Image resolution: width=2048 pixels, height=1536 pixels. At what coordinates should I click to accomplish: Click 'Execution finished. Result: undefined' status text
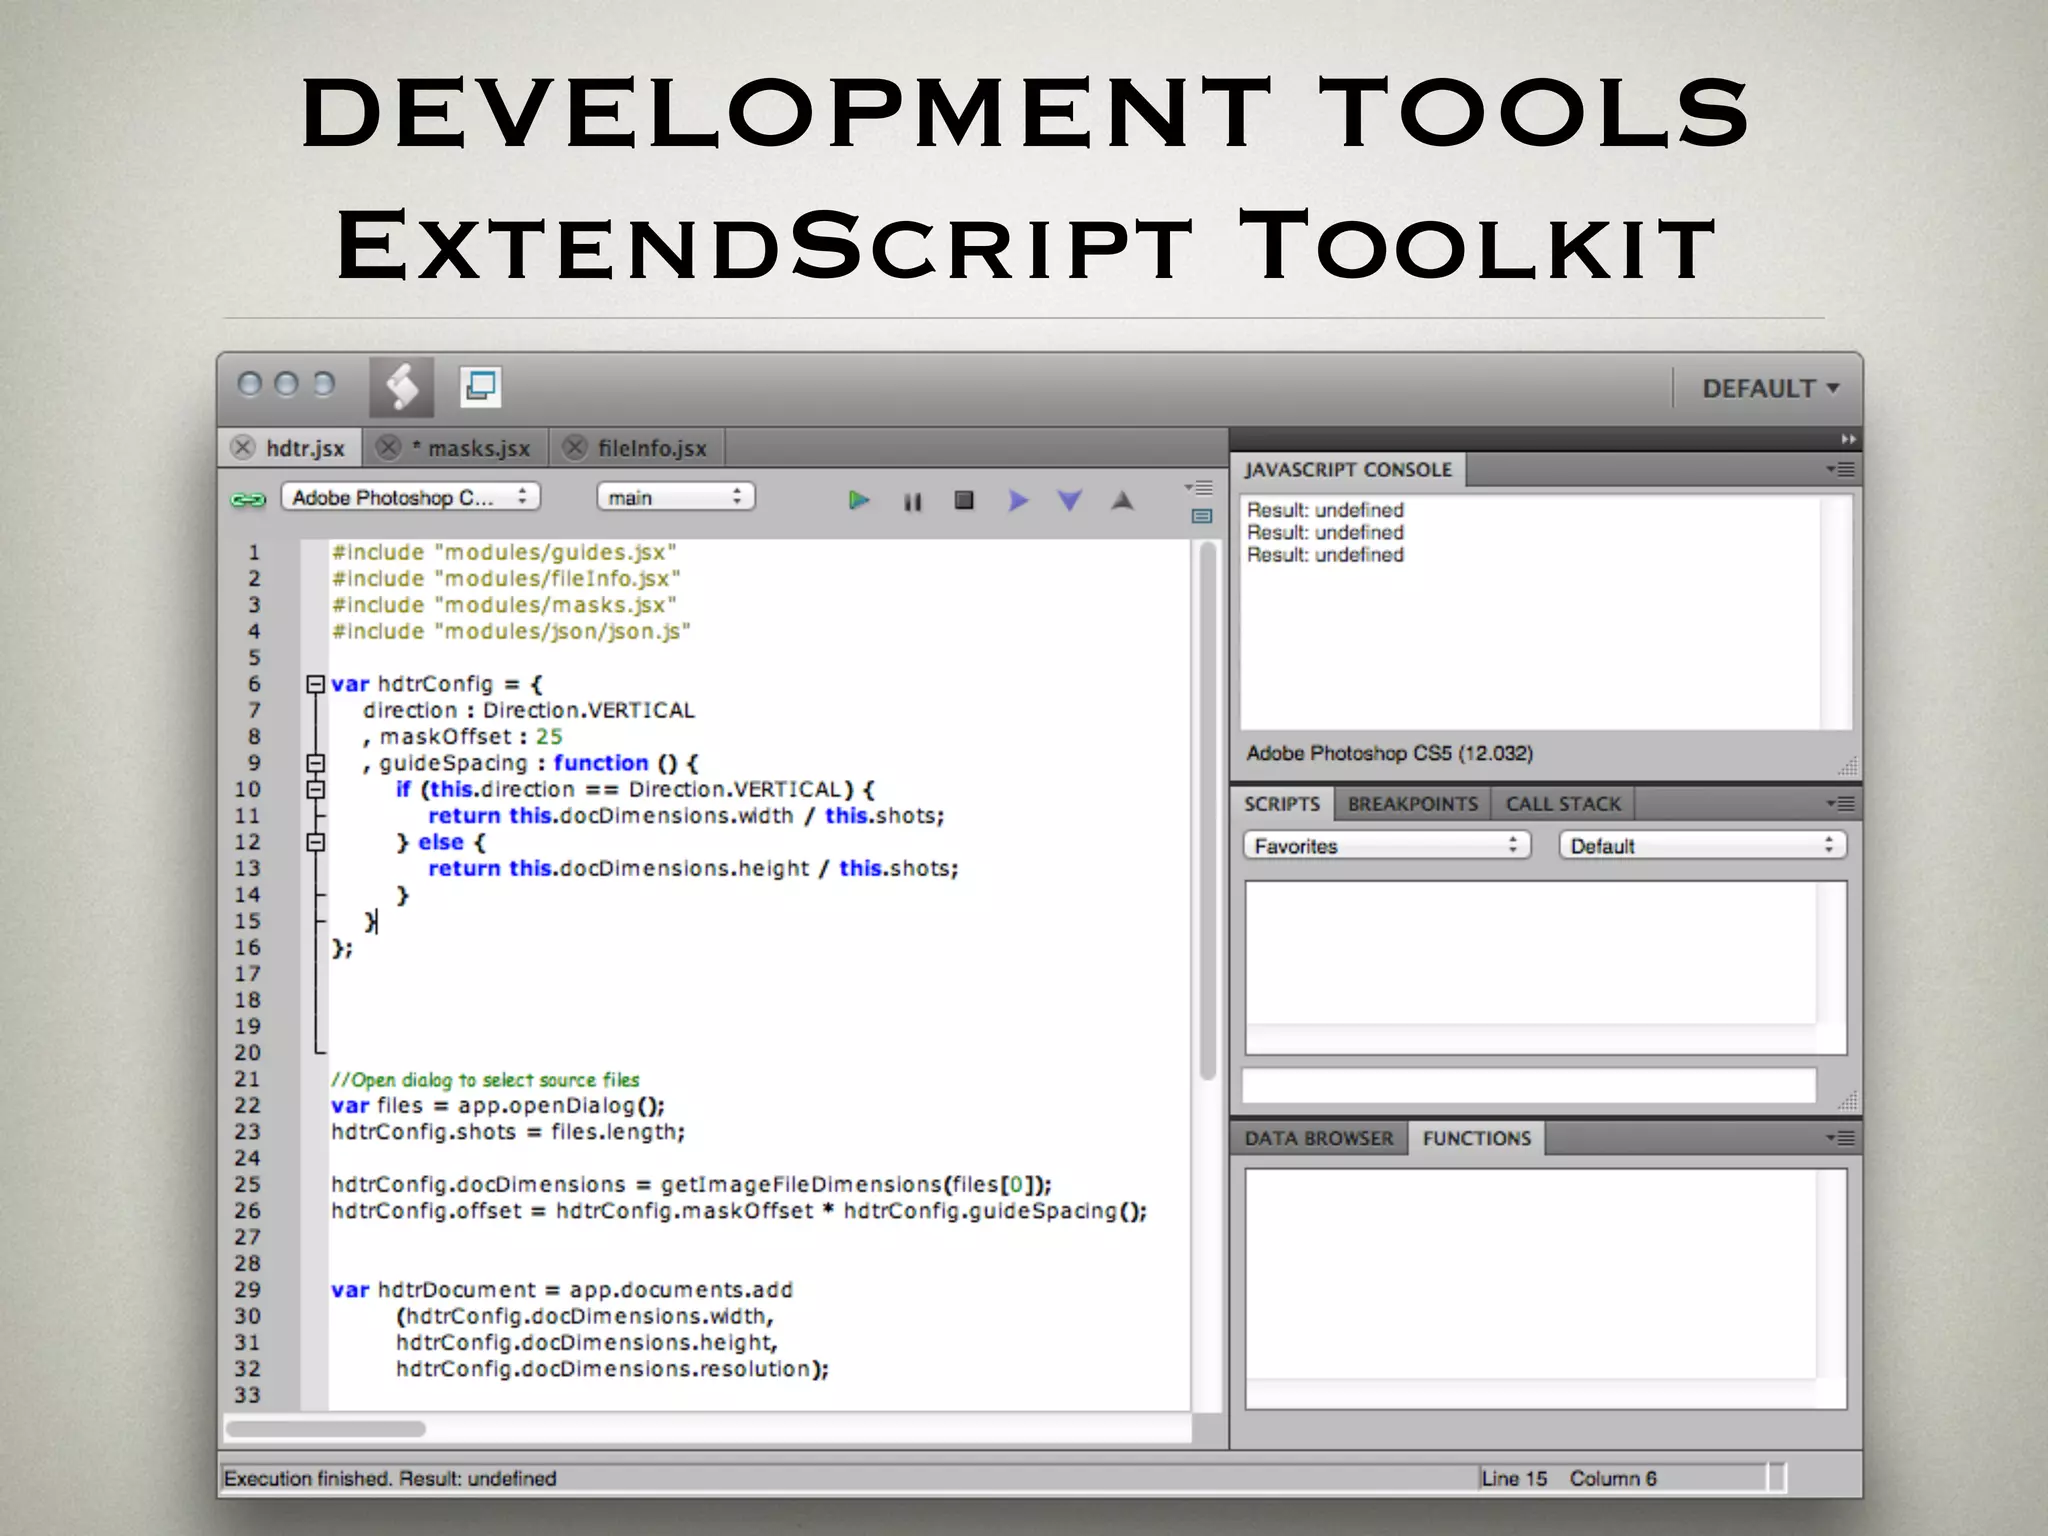(x=390, y=1478)
